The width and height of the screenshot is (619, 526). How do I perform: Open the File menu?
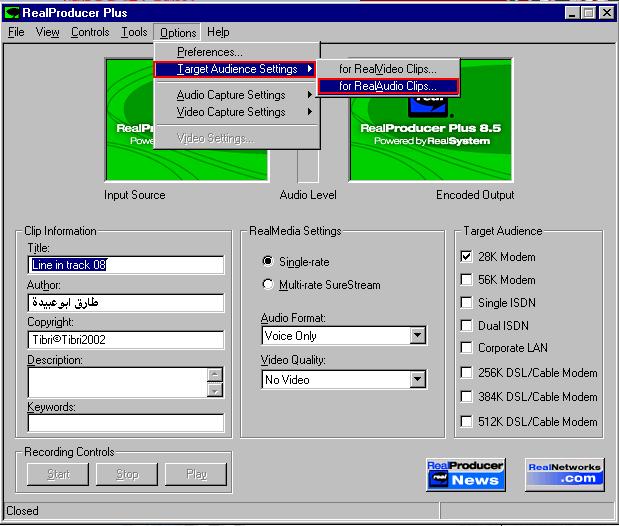pos(16,32)
